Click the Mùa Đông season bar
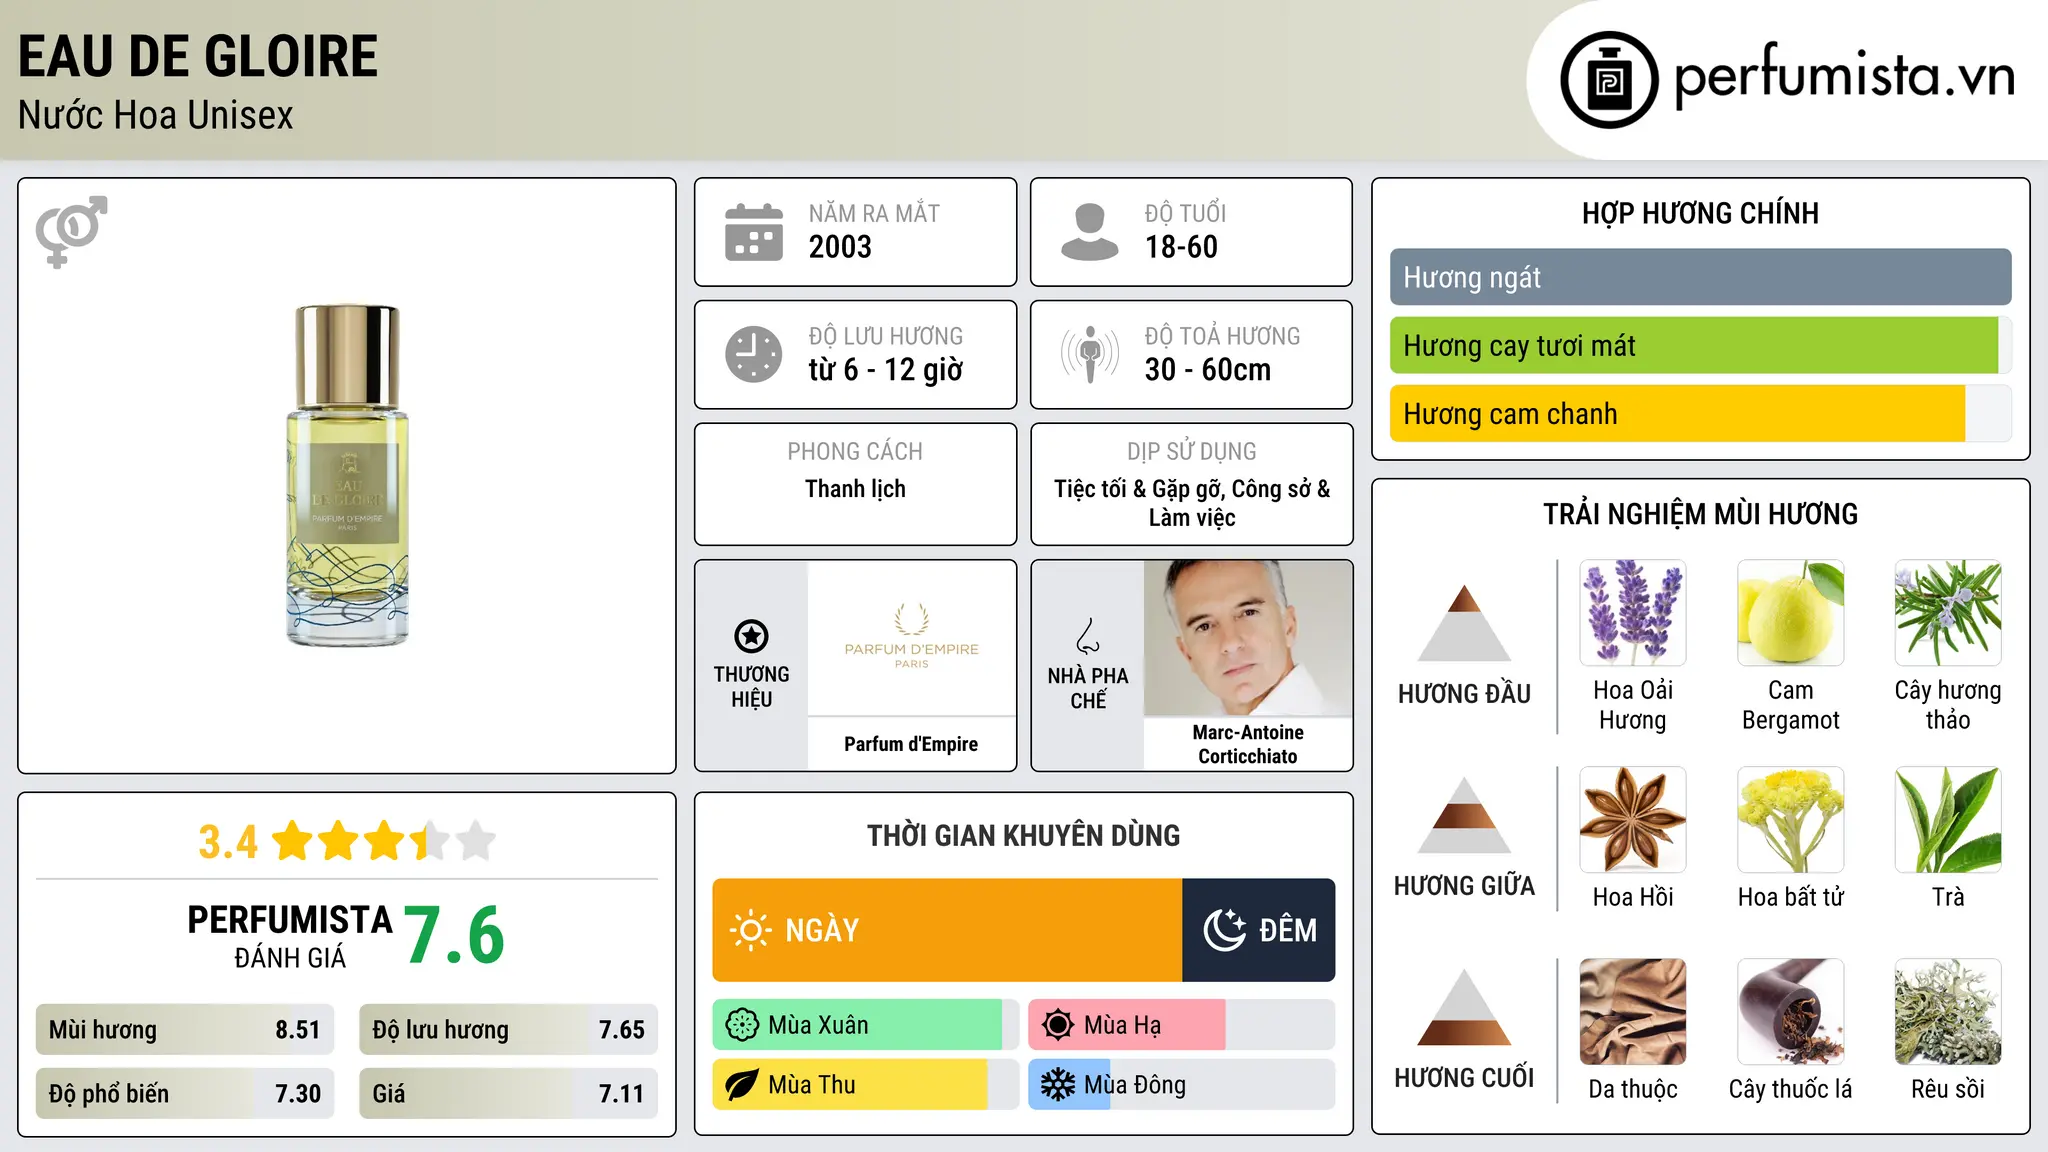The width and height of the screenshot is (2048, 1152). coord(1181,1085)
